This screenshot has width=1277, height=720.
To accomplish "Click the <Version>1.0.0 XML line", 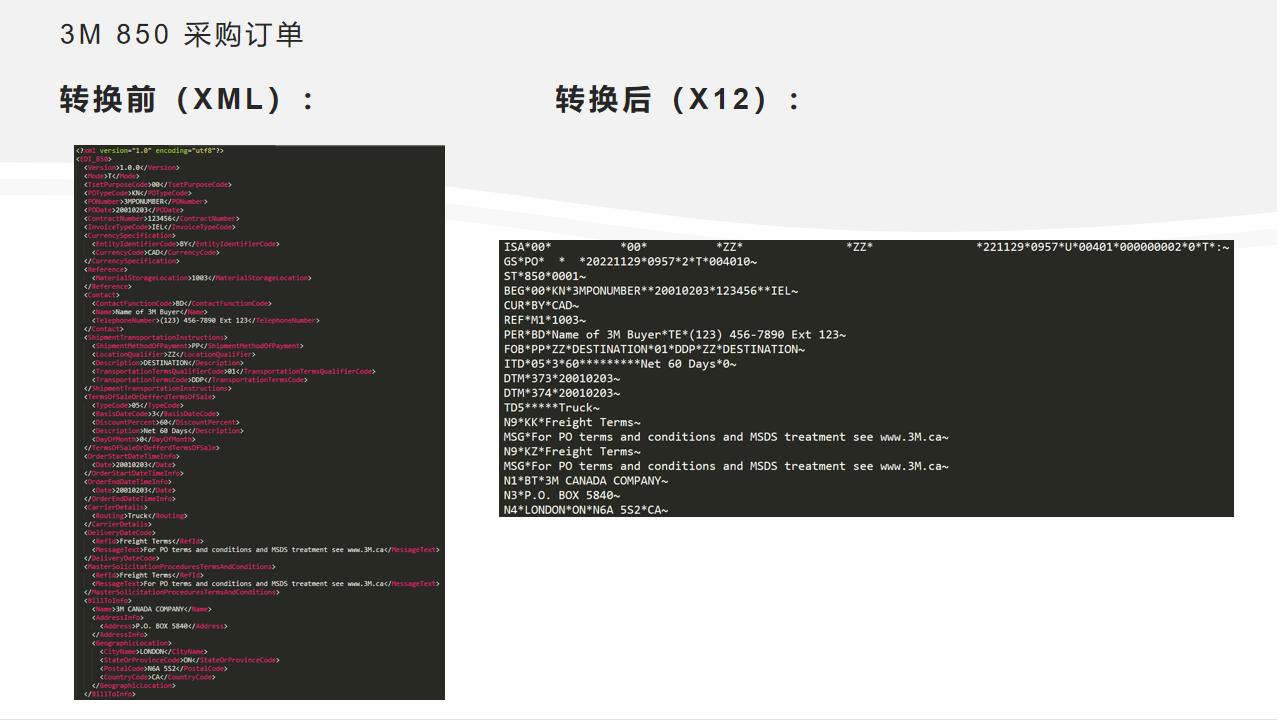I will [x=132, y=167].
